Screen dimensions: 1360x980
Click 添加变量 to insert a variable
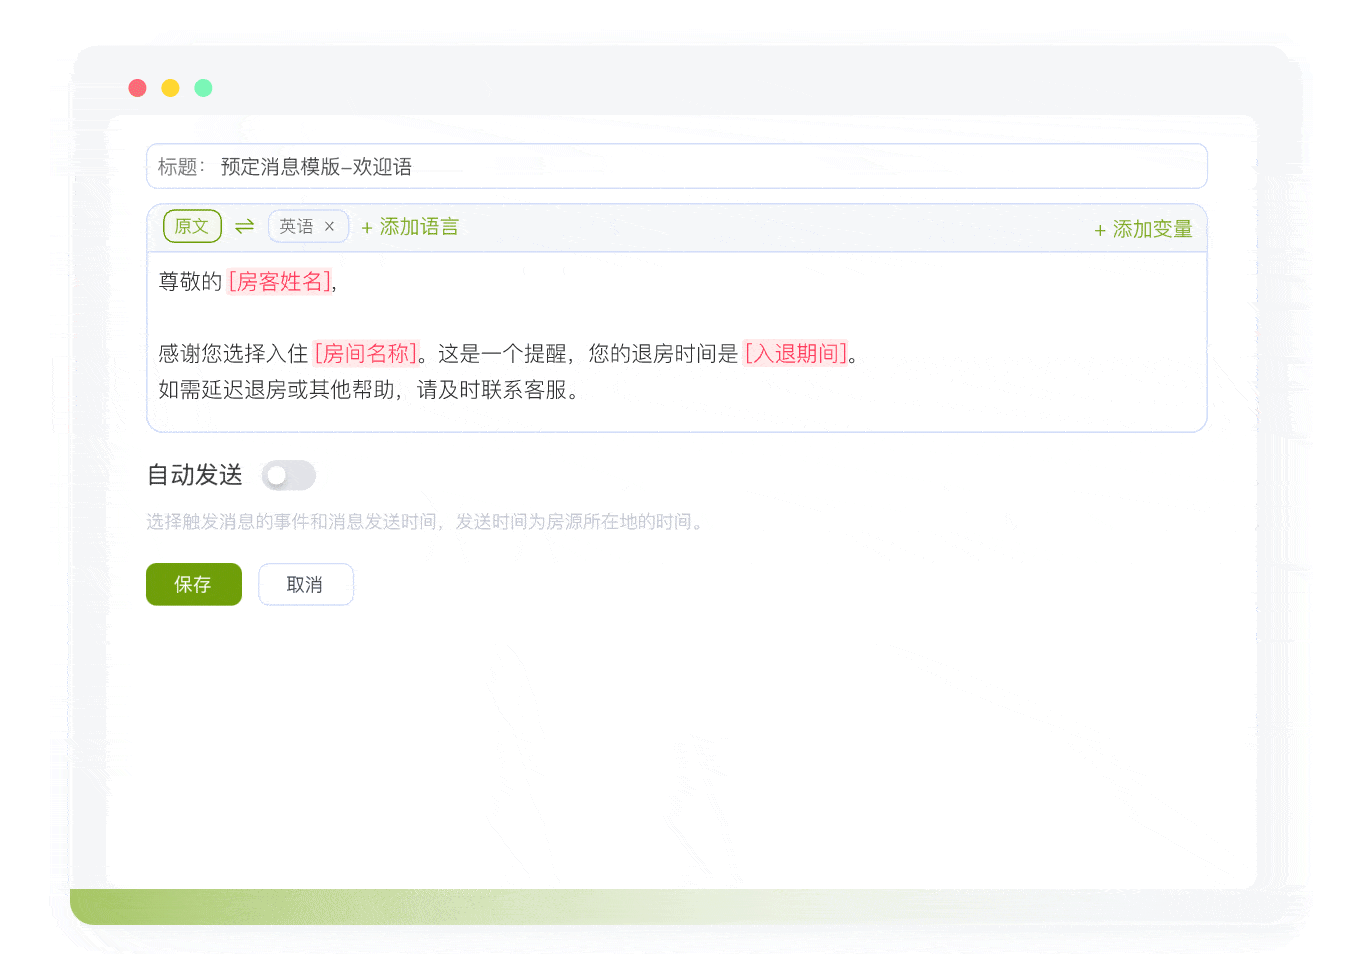[1143, 229]
